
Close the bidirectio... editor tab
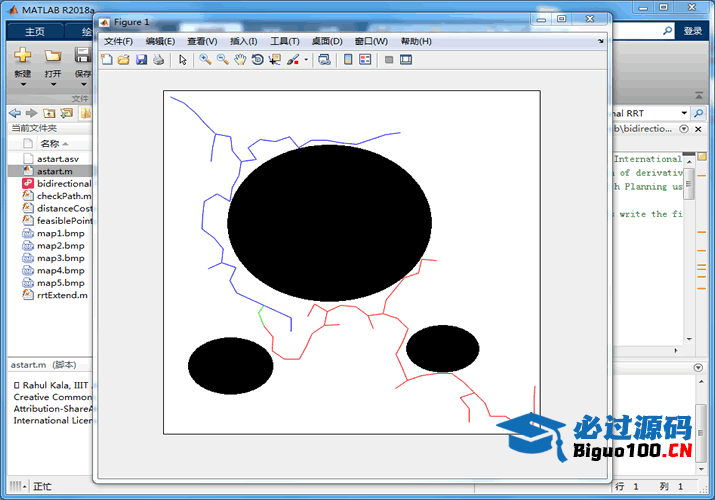[x=698, y=129]
